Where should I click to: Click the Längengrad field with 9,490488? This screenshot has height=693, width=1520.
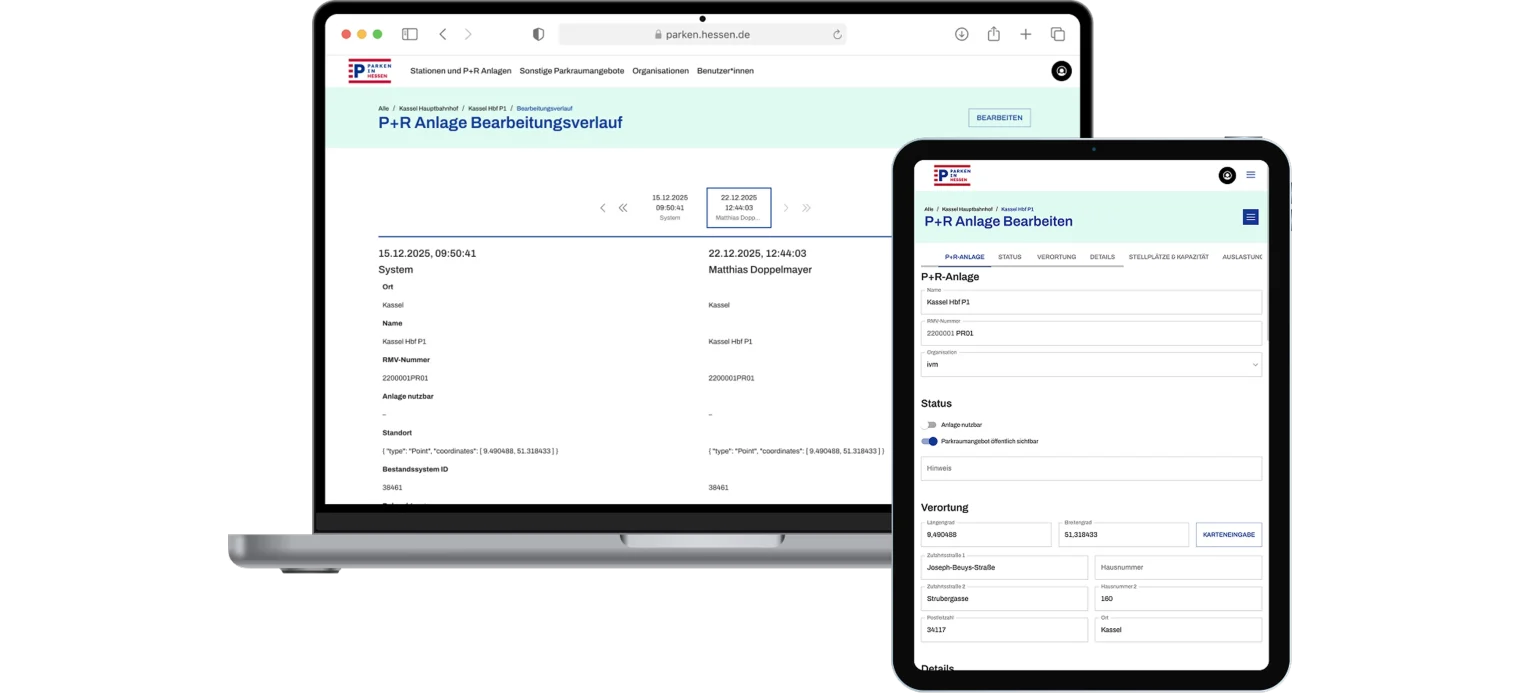tap(986, 535)
